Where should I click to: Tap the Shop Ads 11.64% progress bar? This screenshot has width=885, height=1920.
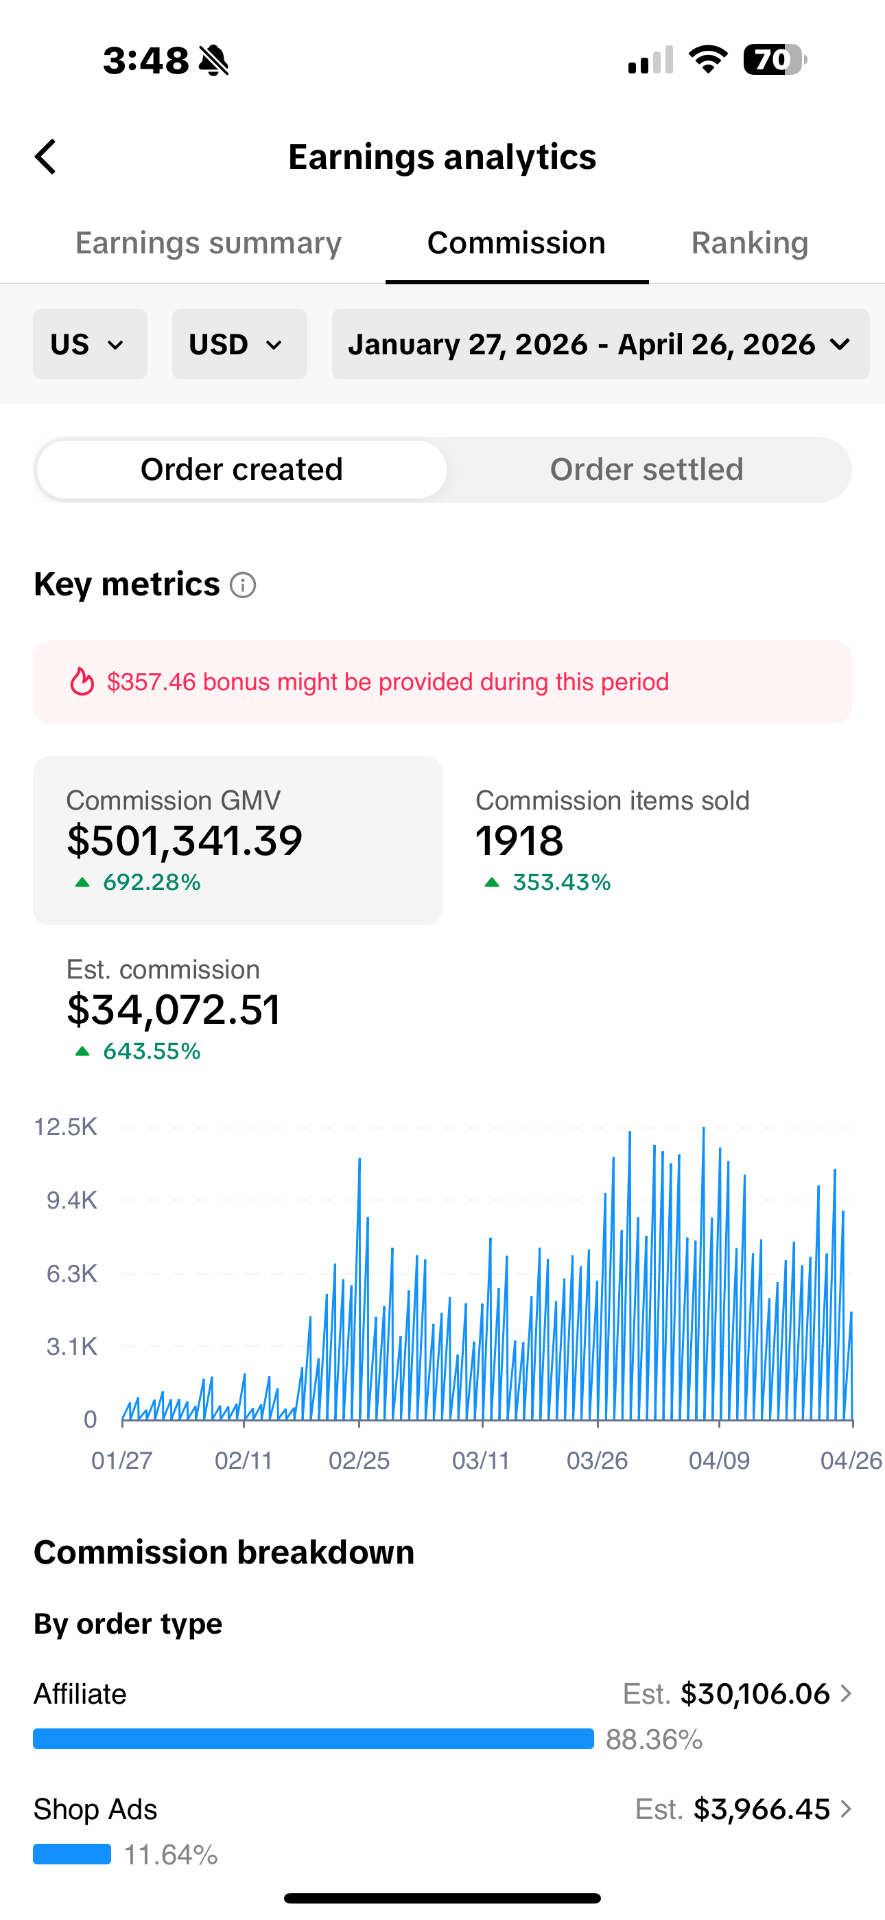72,1854
